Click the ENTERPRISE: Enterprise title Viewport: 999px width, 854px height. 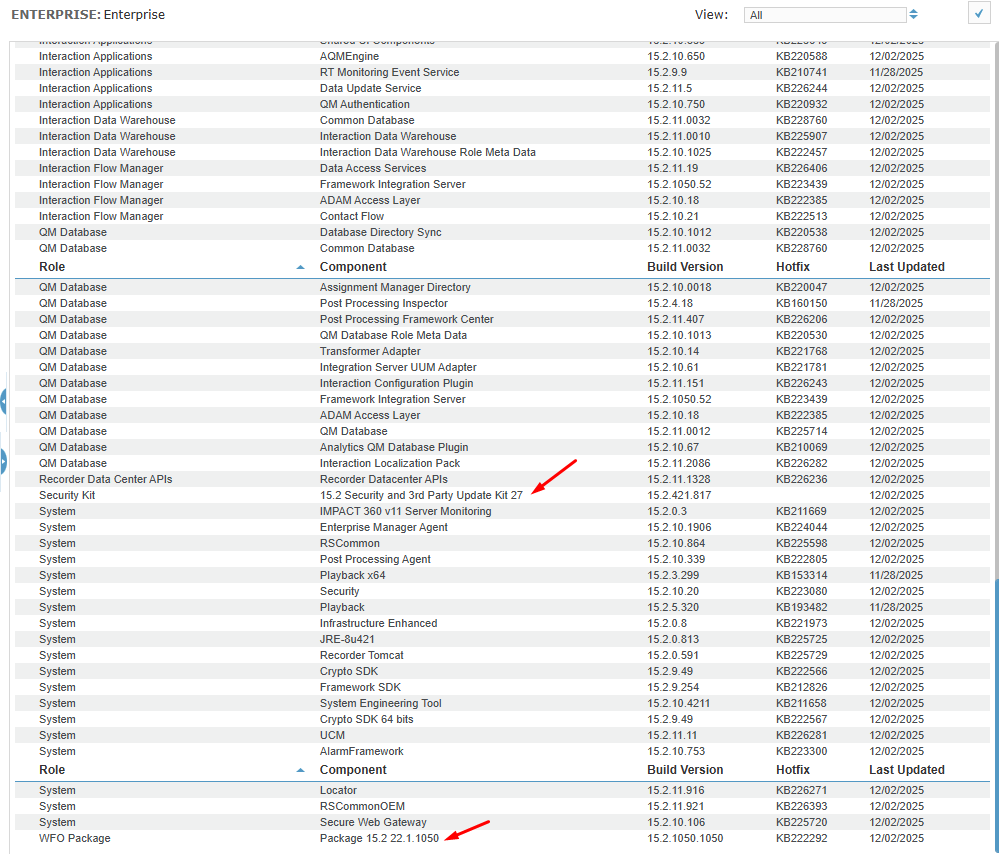click(88, 15)
